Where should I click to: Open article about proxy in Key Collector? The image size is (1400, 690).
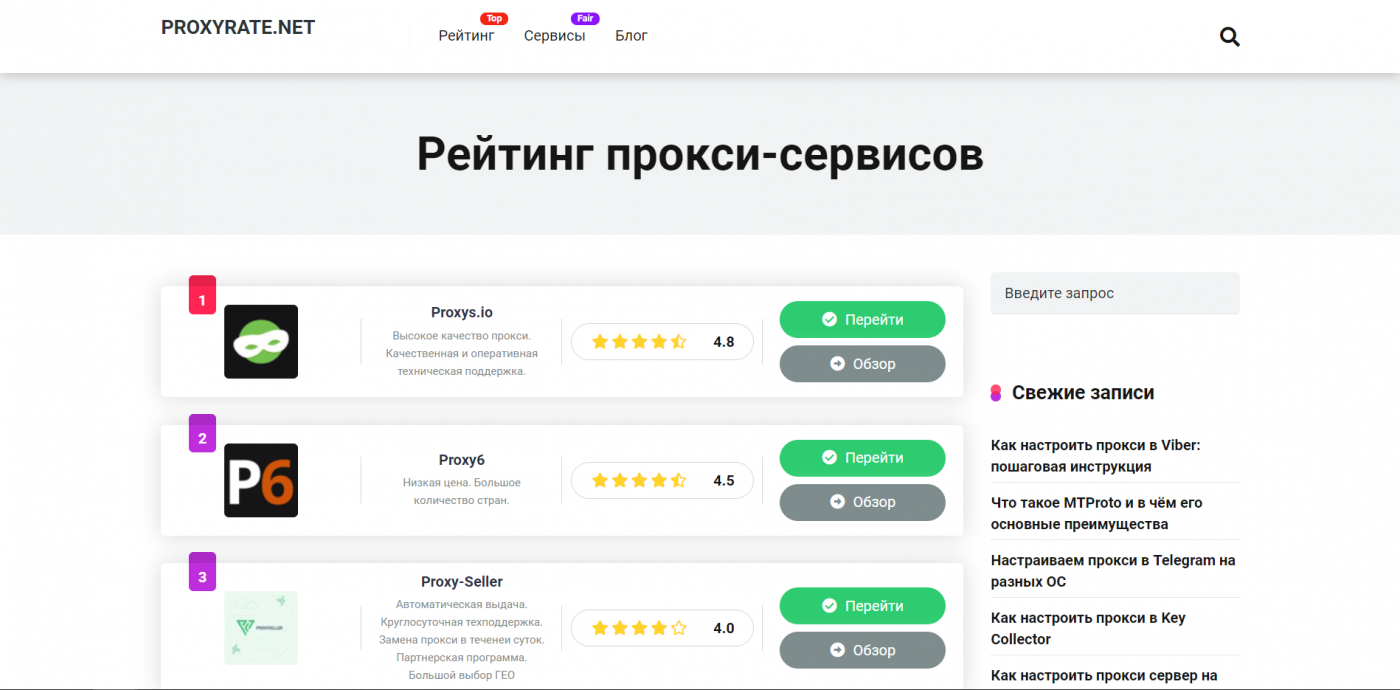[x=1088, y=628]
